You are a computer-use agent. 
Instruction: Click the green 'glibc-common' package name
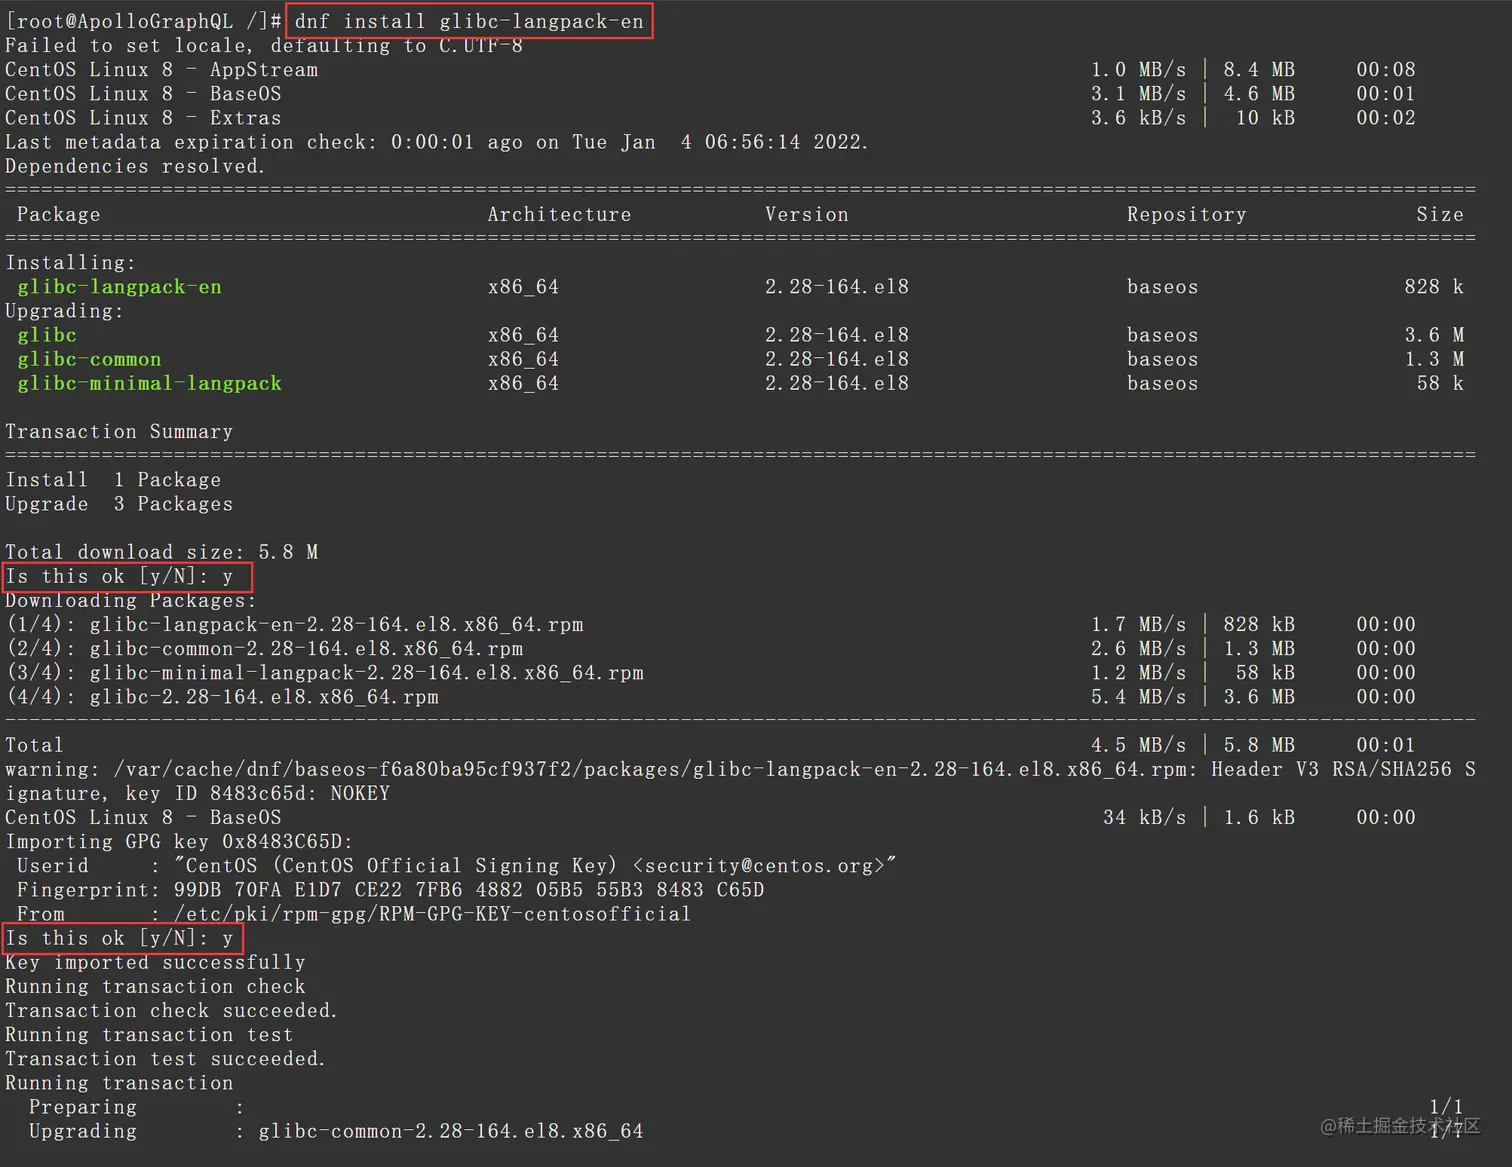tap(89, 359)
